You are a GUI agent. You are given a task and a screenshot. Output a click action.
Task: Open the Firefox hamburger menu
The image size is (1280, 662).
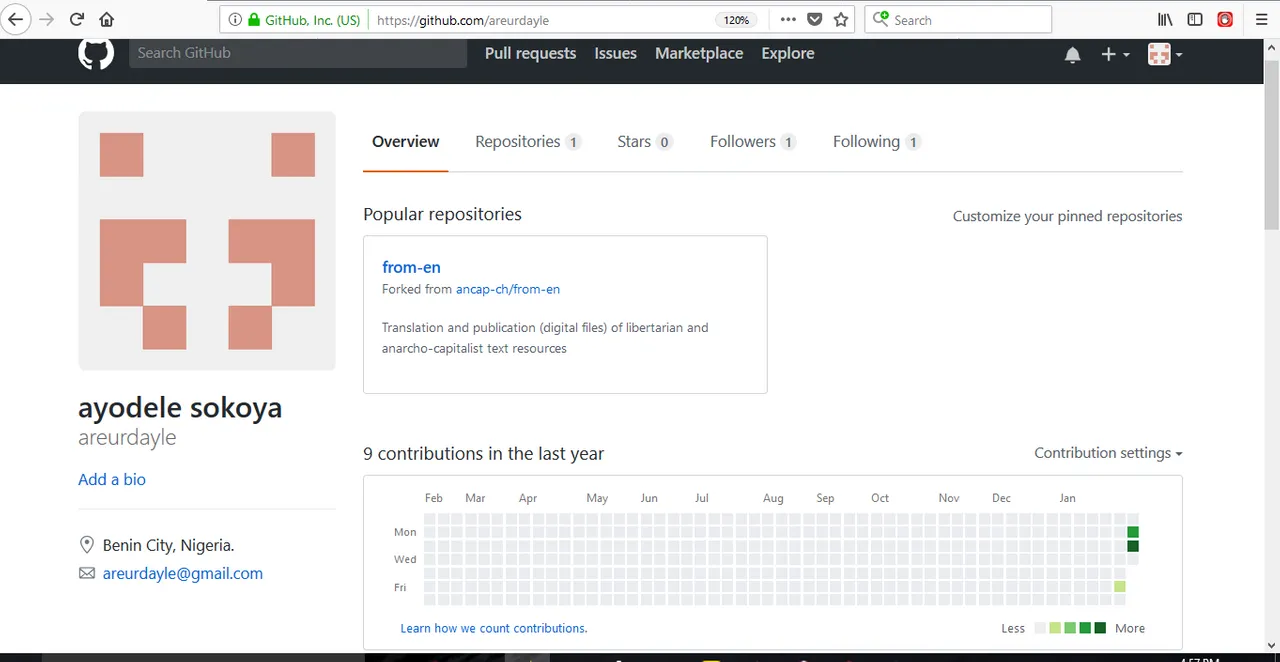[x=1261, y=19]
